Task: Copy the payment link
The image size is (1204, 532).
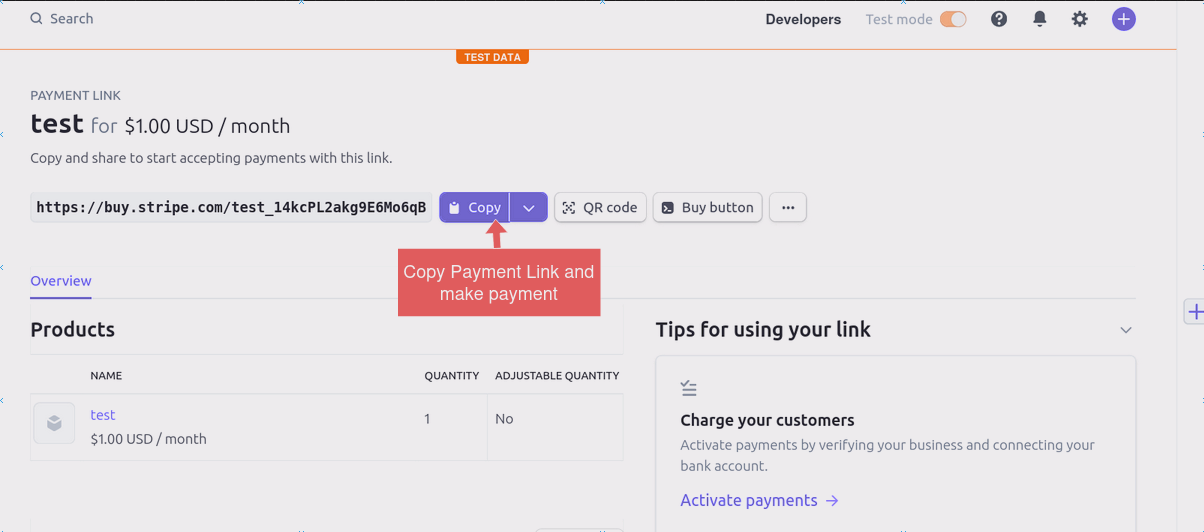Action: point(475,207)
